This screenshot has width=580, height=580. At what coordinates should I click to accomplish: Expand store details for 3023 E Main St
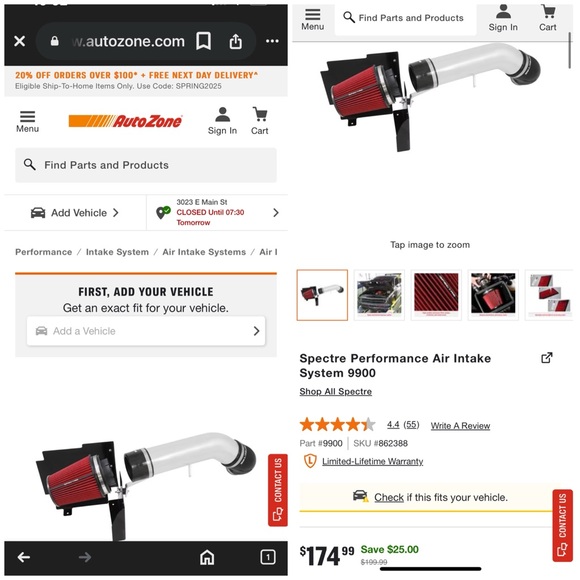pos(218,213)
